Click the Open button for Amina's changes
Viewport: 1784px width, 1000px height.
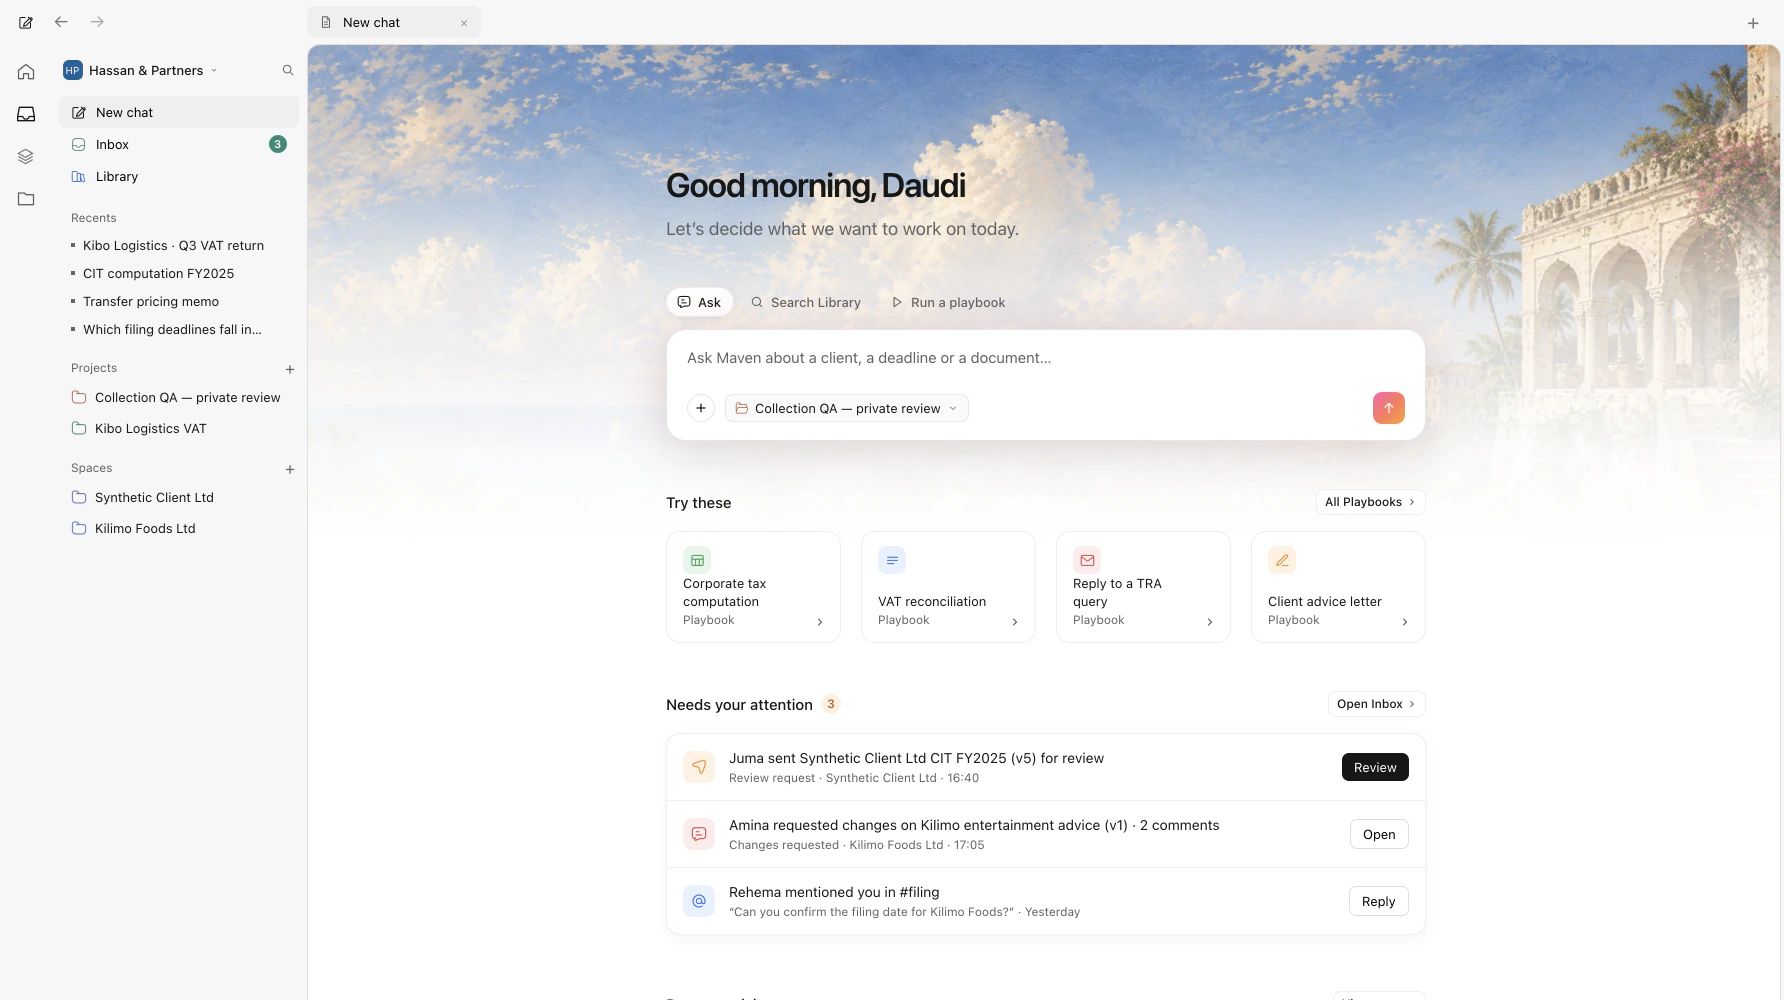[x=1379, y=834]
